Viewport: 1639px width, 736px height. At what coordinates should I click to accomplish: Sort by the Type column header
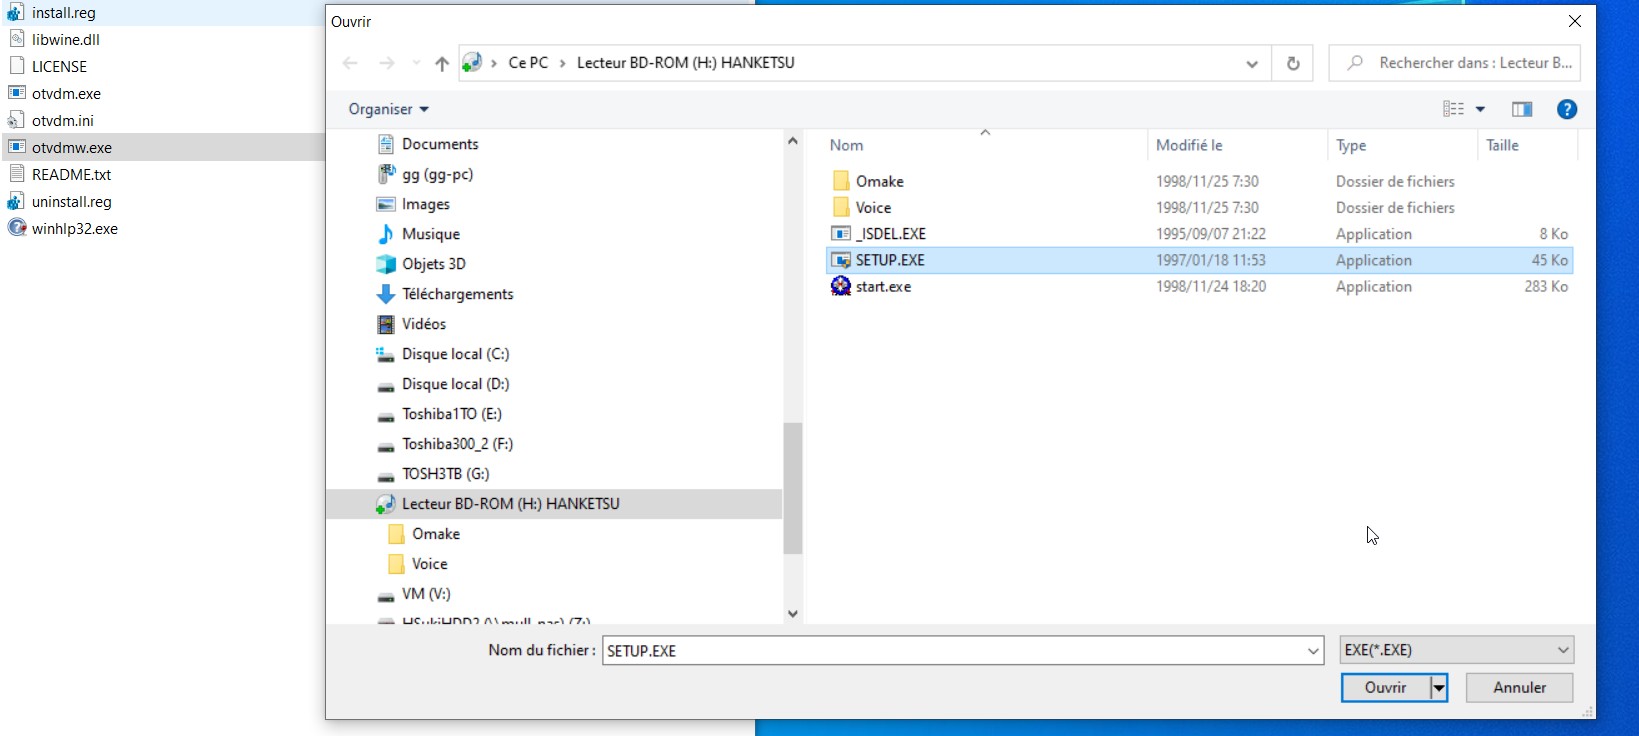point(1351,145)
